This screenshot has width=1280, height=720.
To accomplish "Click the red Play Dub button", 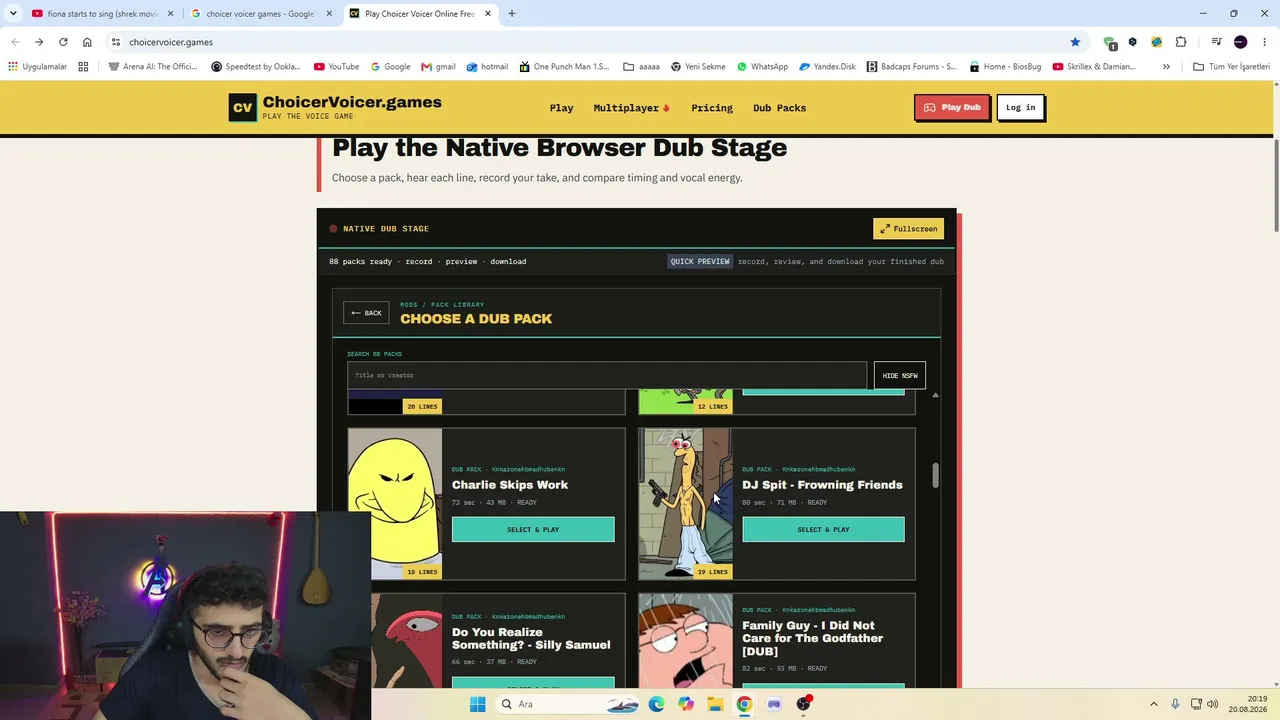I will point(952,107).
